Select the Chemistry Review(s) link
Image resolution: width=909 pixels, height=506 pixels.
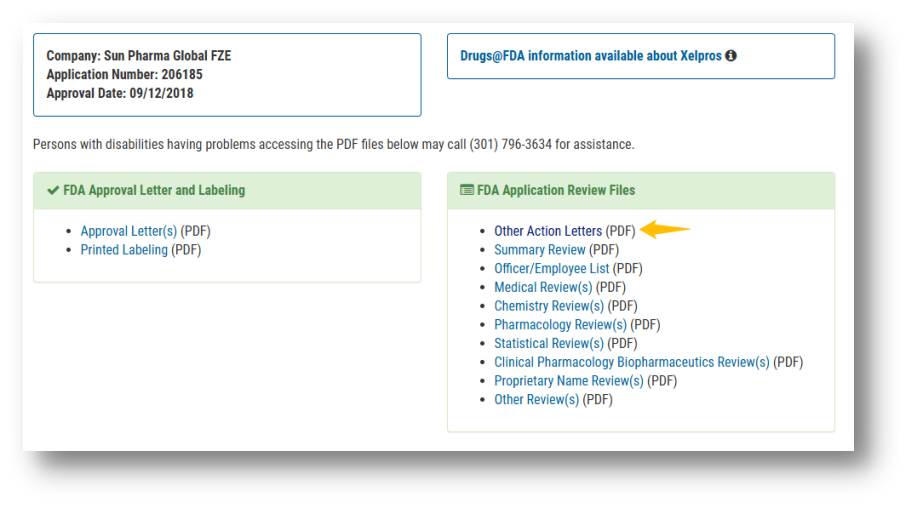(549, 306)
